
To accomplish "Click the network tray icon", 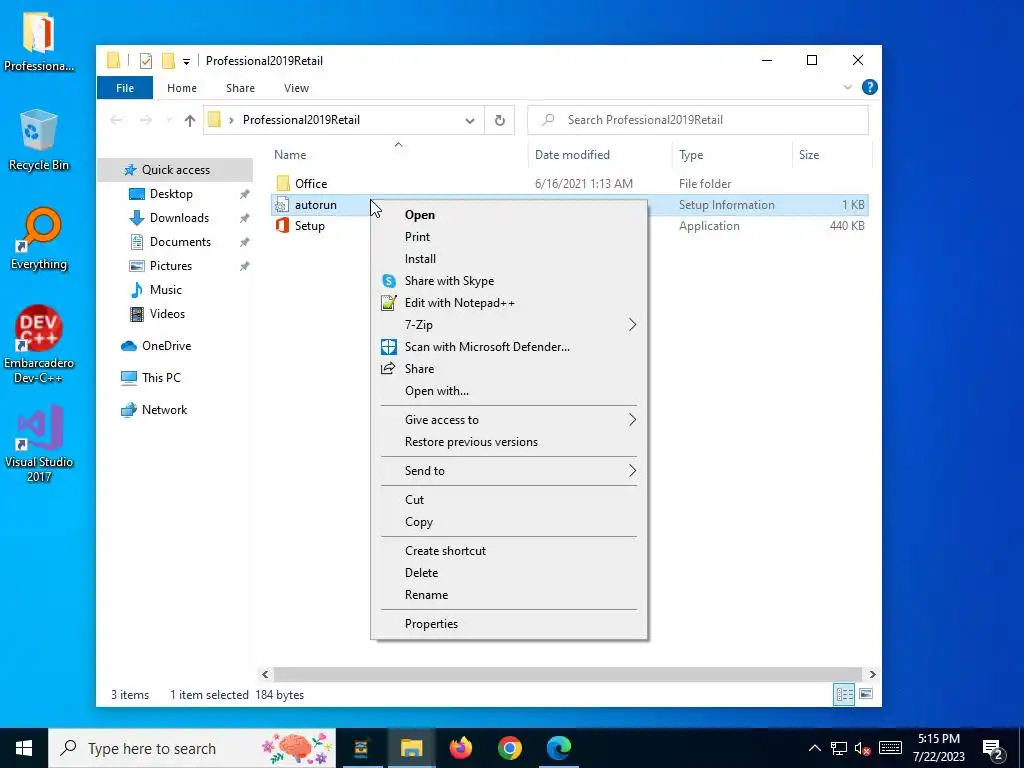I will [x=839, y=748].
